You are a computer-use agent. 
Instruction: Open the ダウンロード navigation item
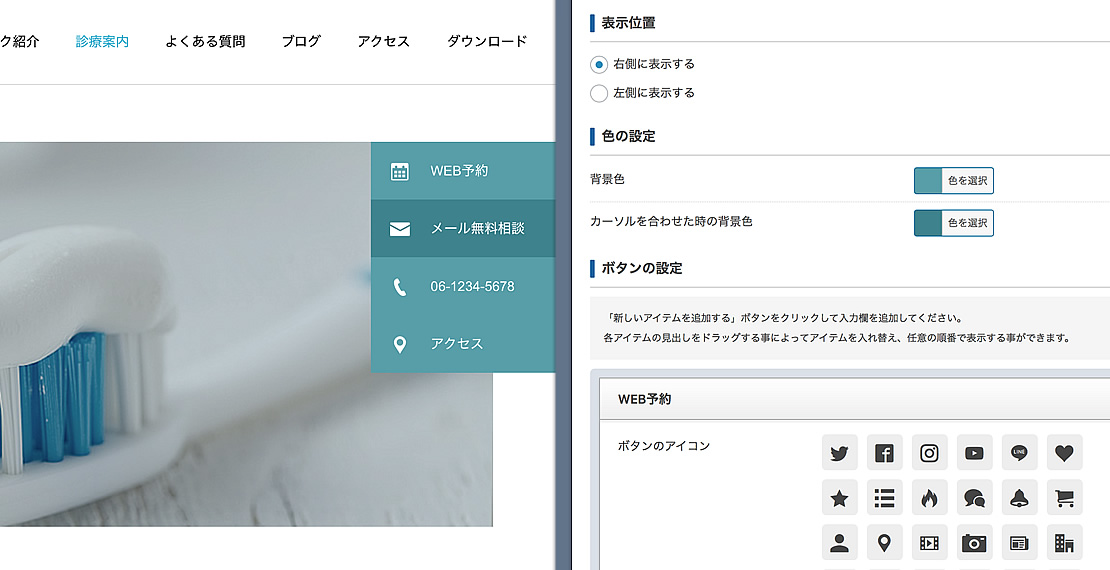487,41
